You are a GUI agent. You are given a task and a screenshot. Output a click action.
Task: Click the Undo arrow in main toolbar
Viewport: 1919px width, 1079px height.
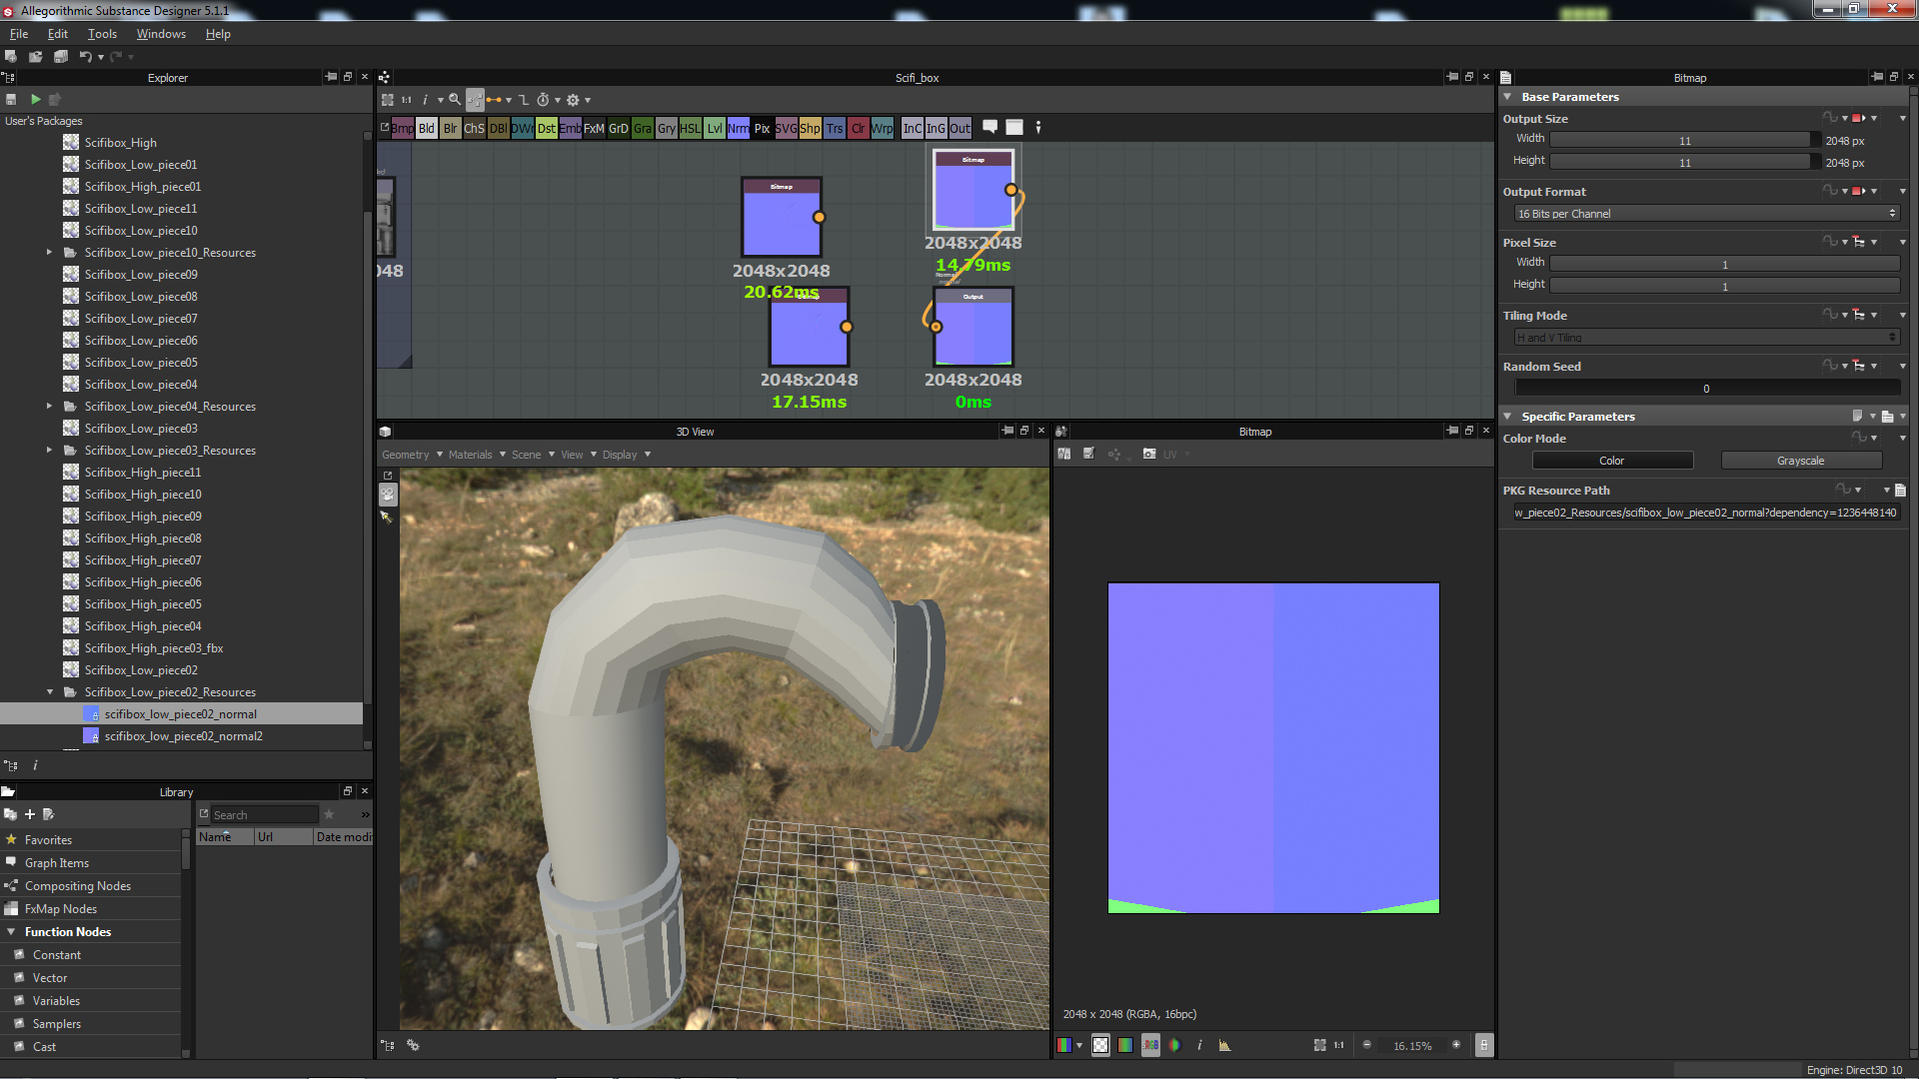tap(85, 57)
